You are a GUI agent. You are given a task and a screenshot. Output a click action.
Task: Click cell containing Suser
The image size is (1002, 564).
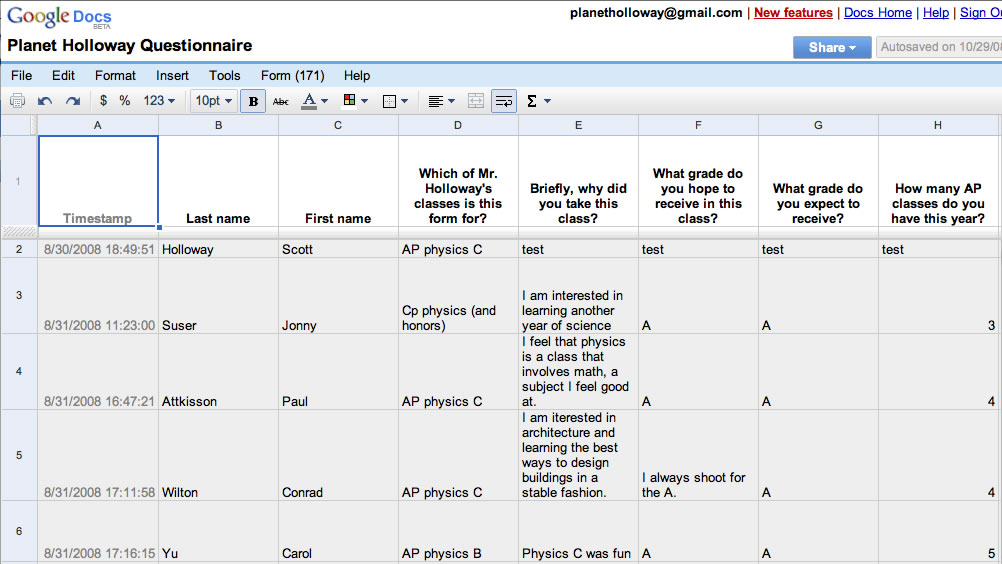[218, 296]
